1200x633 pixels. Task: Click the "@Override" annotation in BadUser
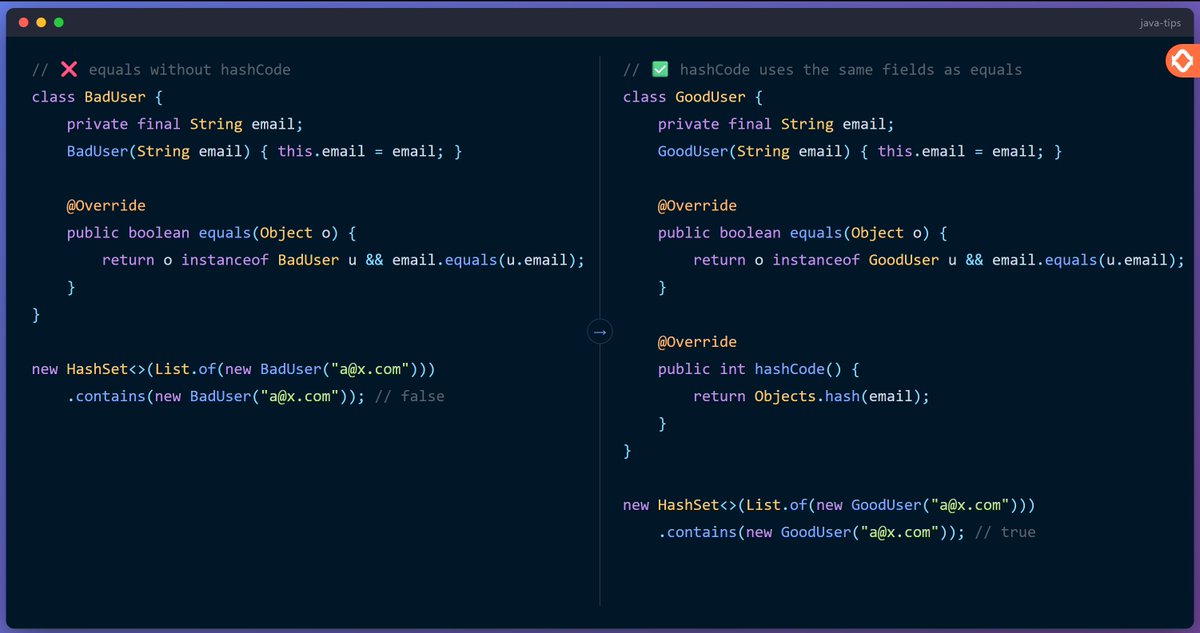(106, 205)
